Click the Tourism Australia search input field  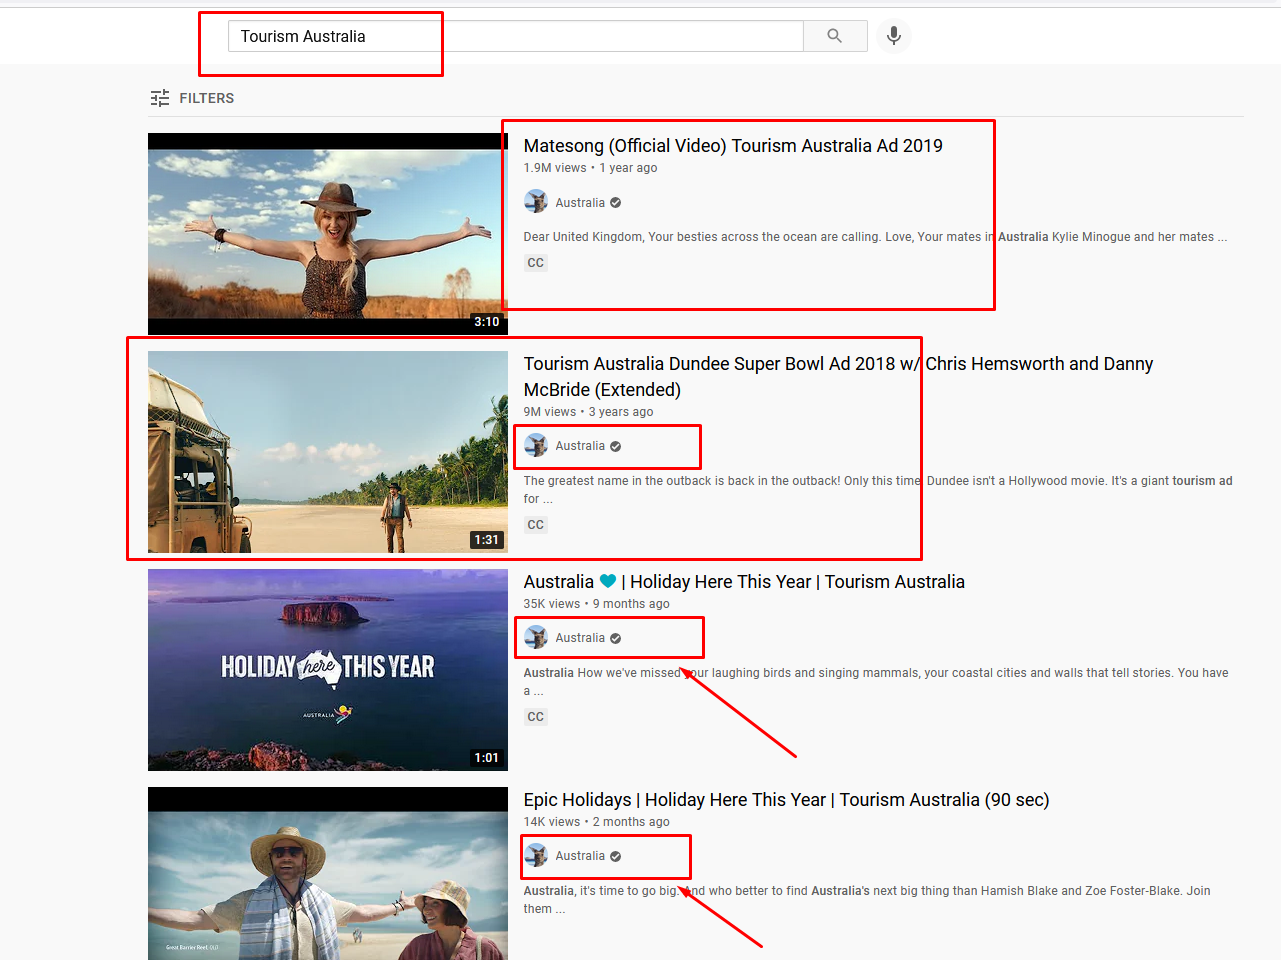click(515, 36)
